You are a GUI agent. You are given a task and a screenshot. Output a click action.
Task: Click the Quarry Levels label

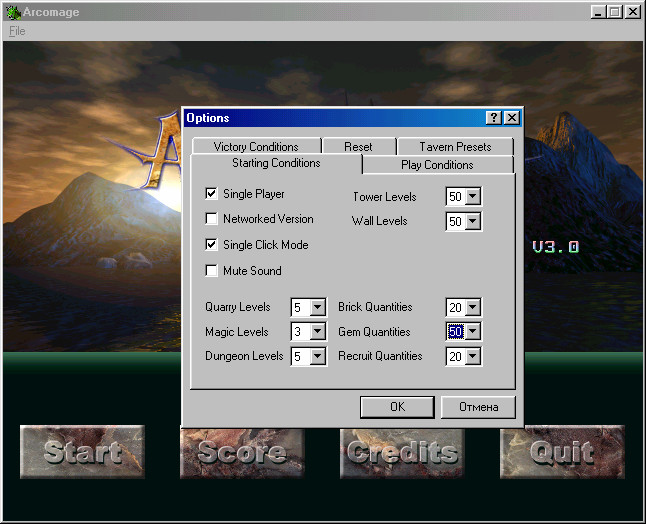(238, 307)
